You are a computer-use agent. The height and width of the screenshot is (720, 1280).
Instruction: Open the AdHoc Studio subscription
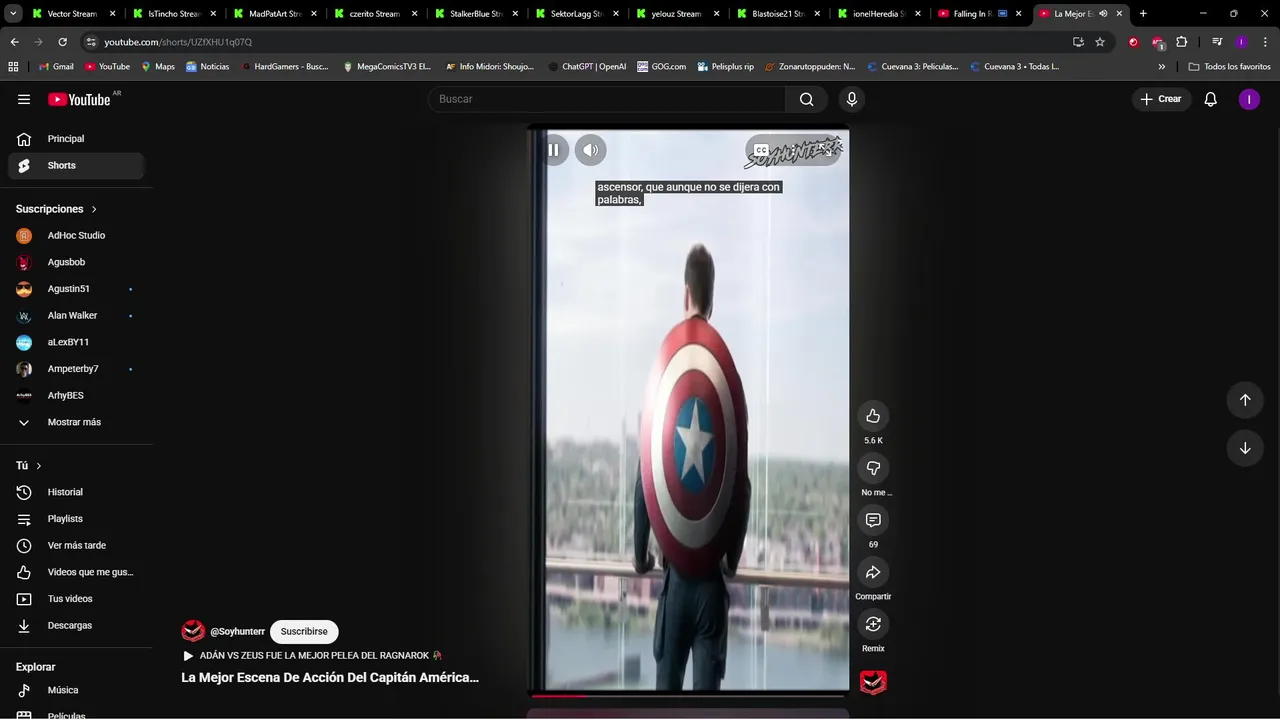tap(76, 235)
